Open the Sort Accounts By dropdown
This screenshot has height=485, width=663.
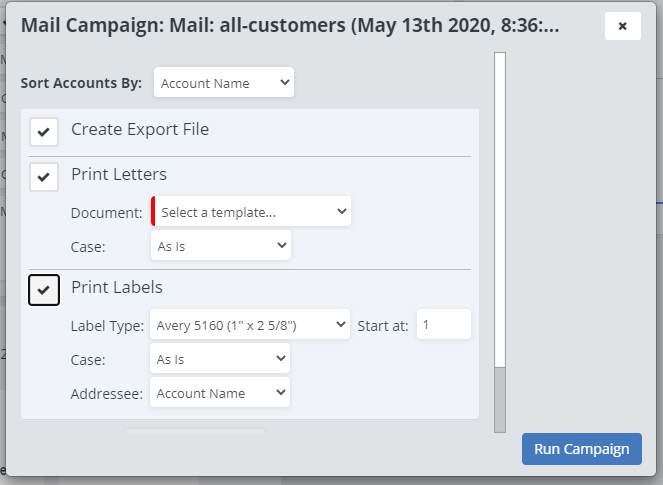224,83
